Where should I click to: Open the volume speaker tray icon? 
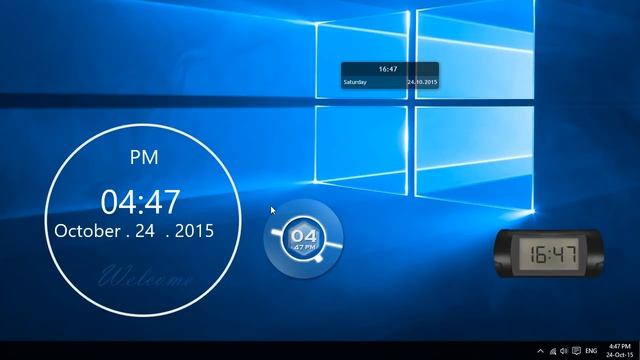(564, 351)
